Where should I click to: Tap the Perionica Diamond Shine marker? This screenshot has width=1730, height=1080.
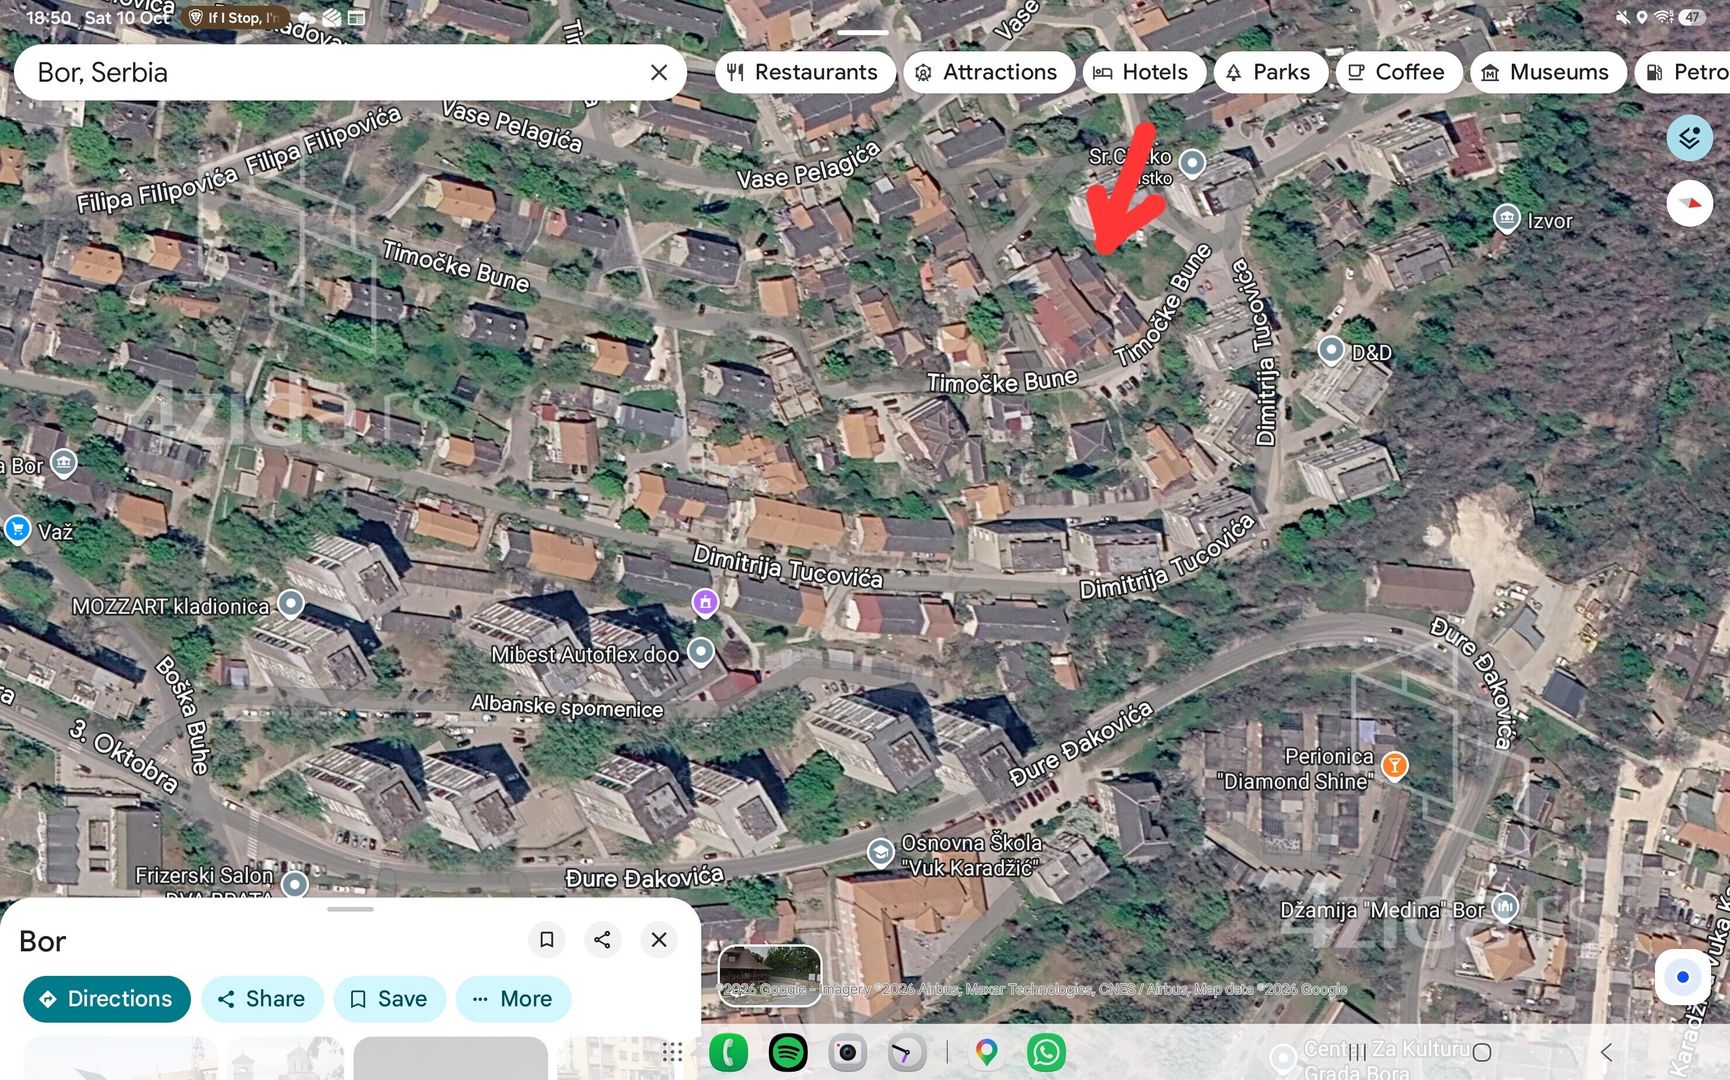coord(1394,766)
